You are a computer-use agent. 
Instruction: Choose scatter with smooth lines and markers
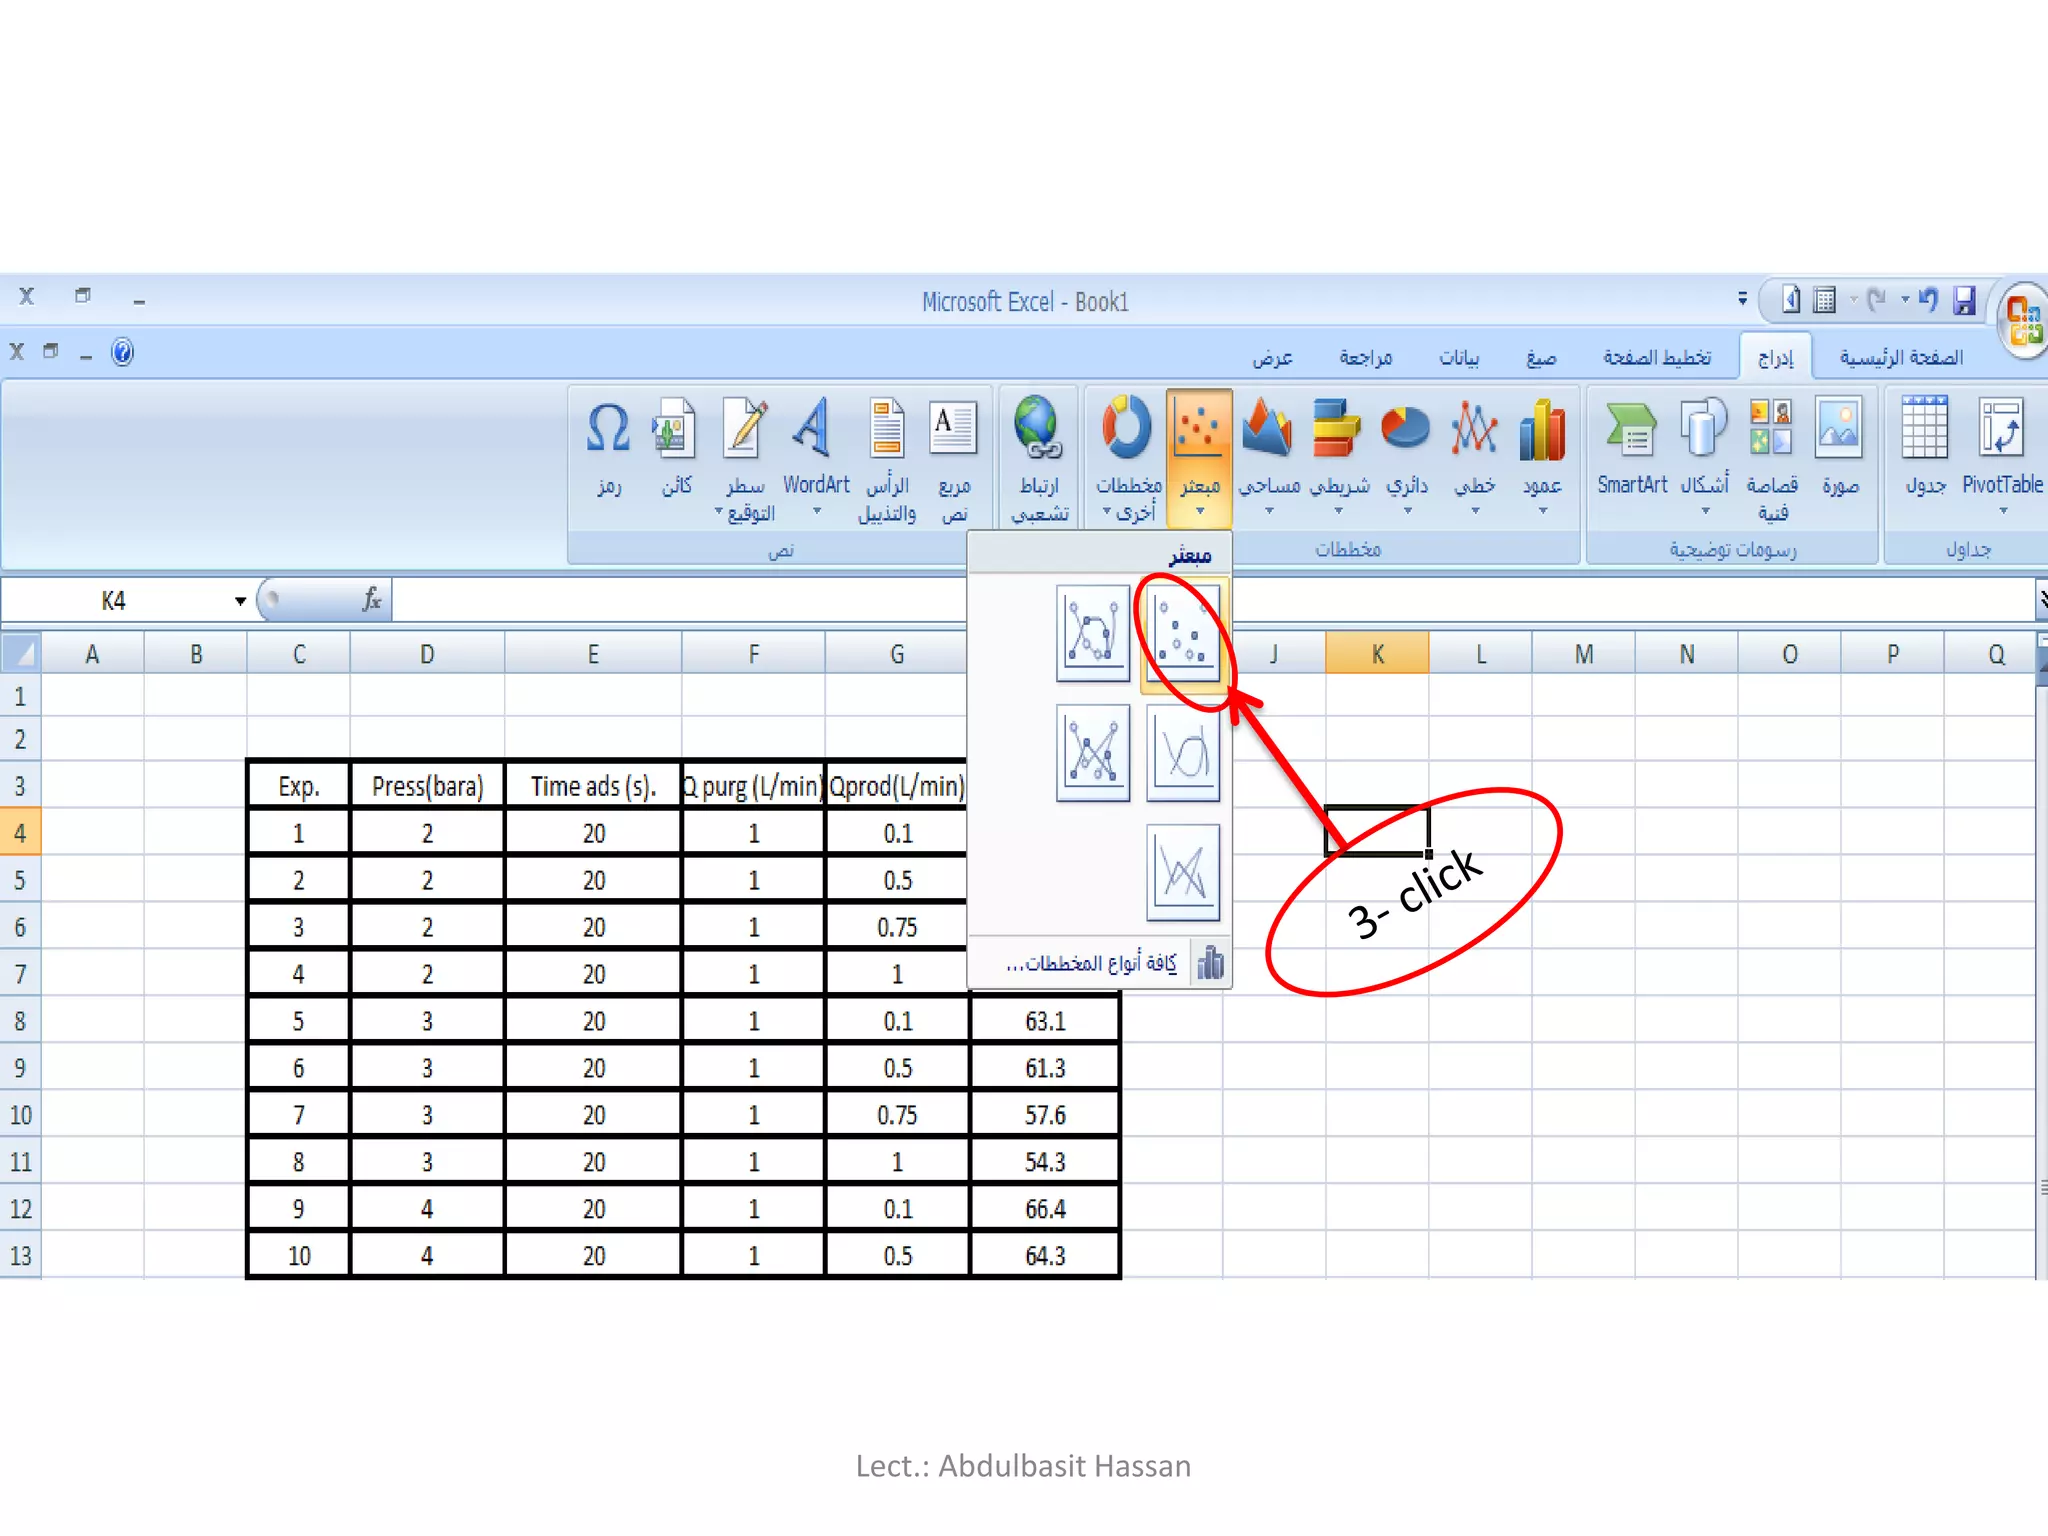1092,634
